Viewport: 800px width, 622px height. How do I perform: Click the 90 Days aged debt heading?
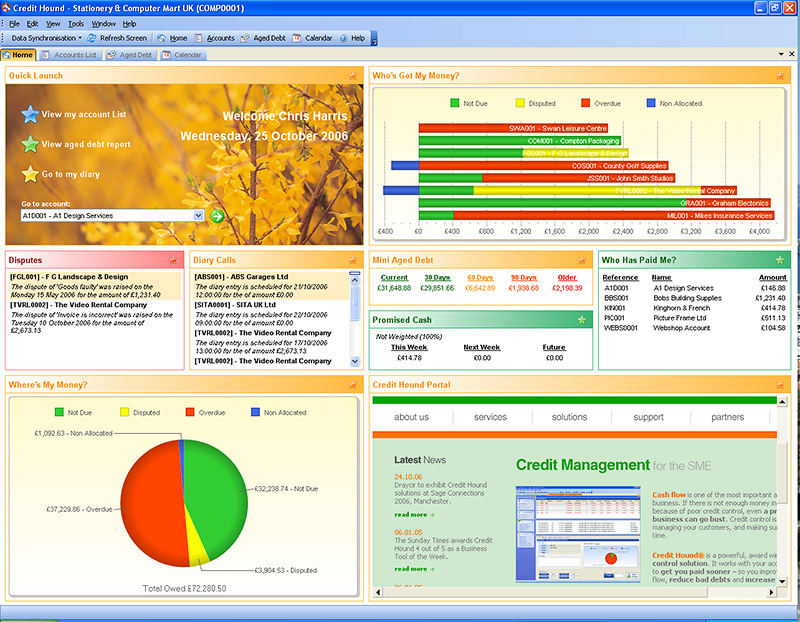[524, 278]
